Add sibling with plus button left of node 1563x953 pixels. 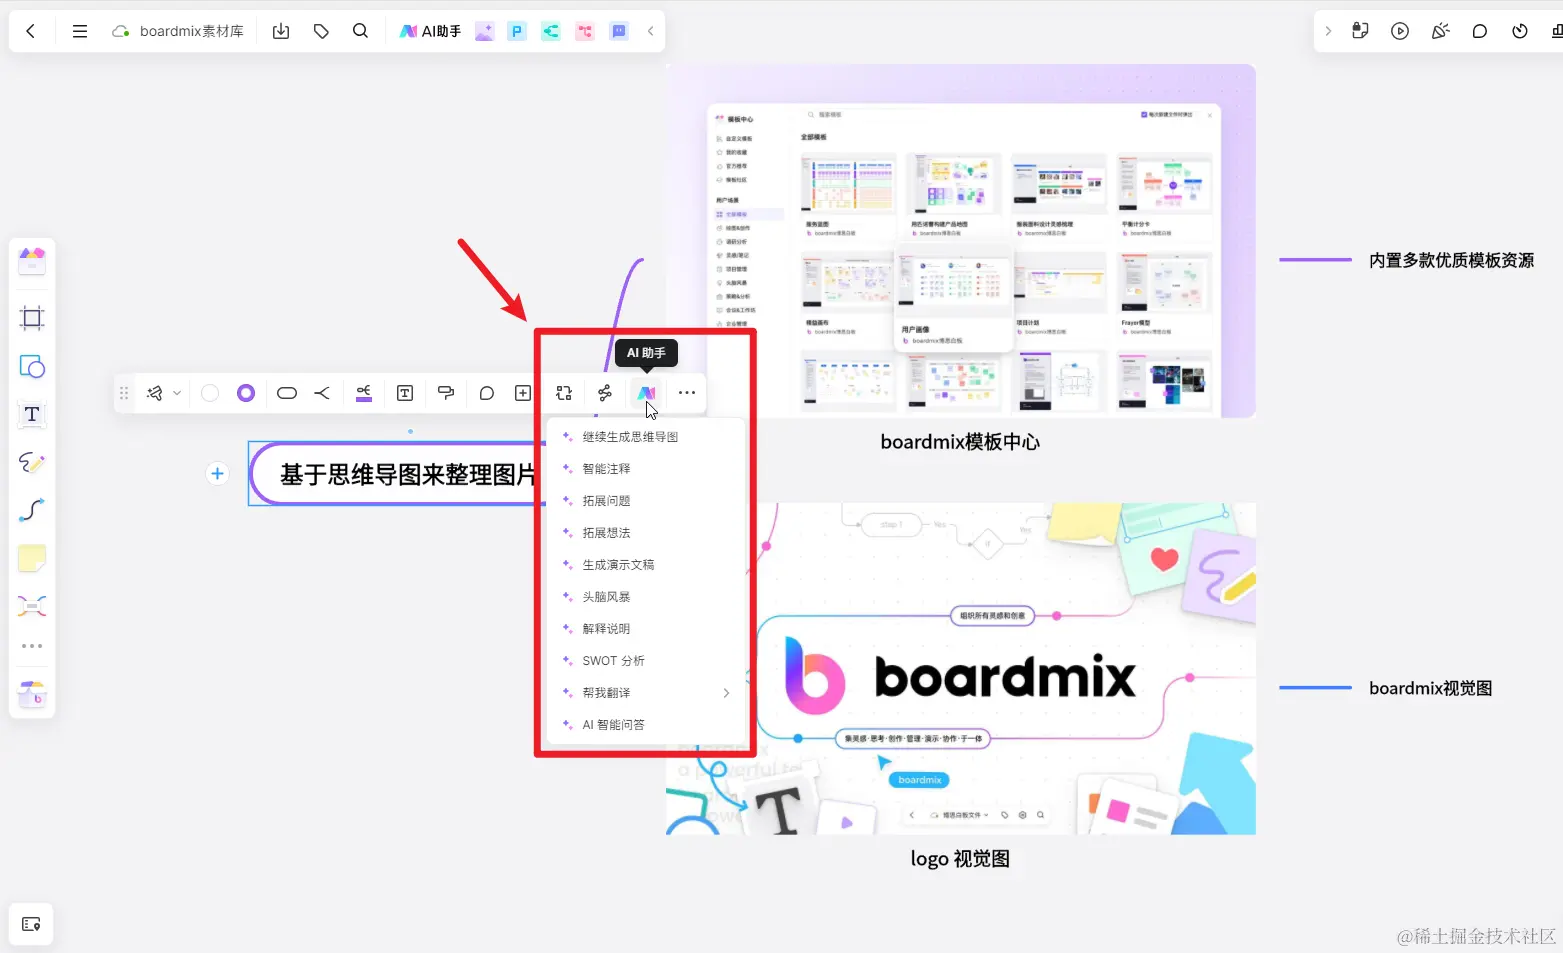tap(217, 474)
